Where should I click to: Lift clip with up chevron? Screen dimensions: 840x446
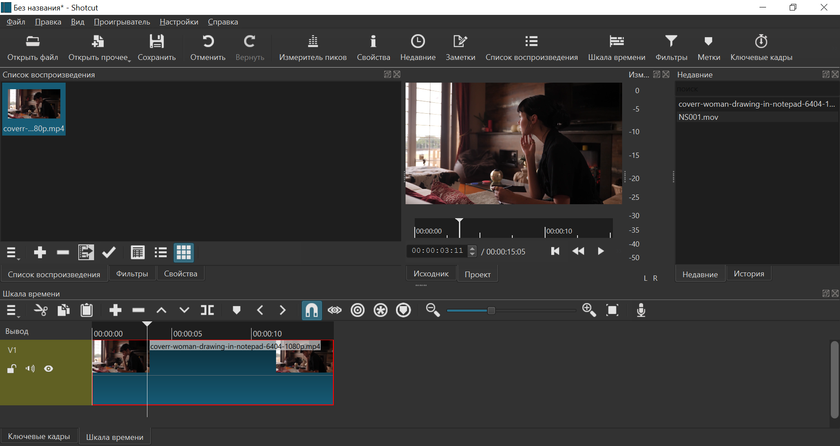[161, 310]
